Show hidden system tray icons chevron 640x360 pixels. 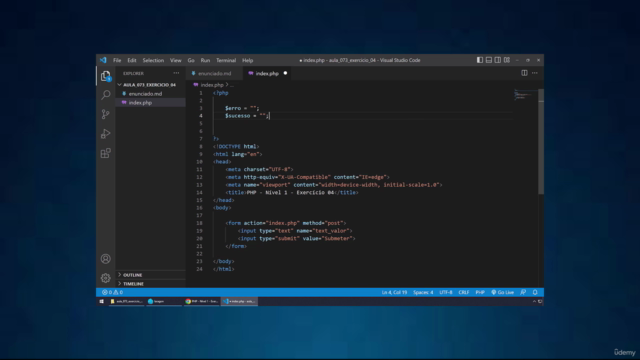(534, 301)
